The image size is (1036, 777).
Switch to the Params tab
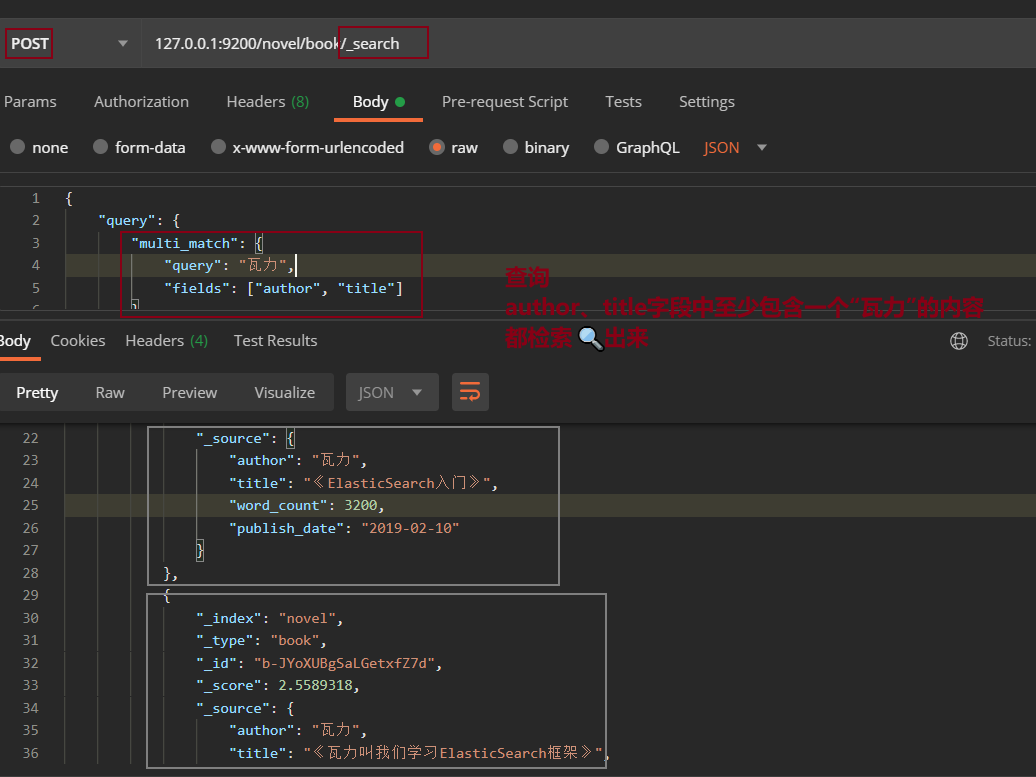(30, 102)
